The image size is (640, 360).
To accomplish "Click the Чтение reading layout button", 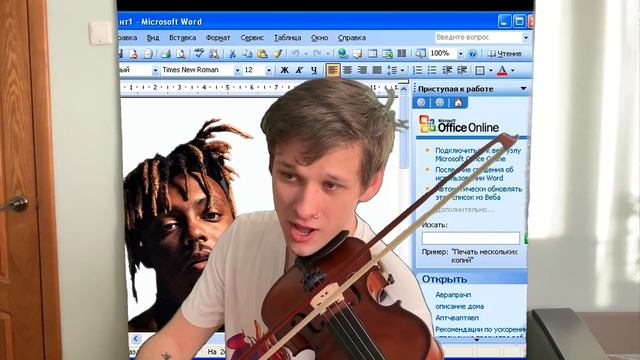I will point(504,53).
